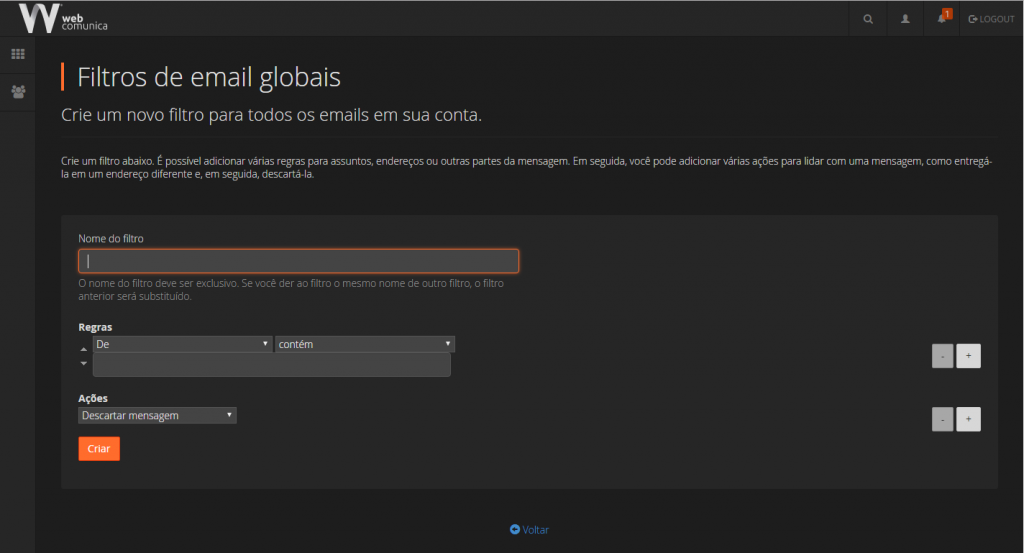
Task: Expand the 'contém' condition dropdown
Action: [x=365, y=344]
